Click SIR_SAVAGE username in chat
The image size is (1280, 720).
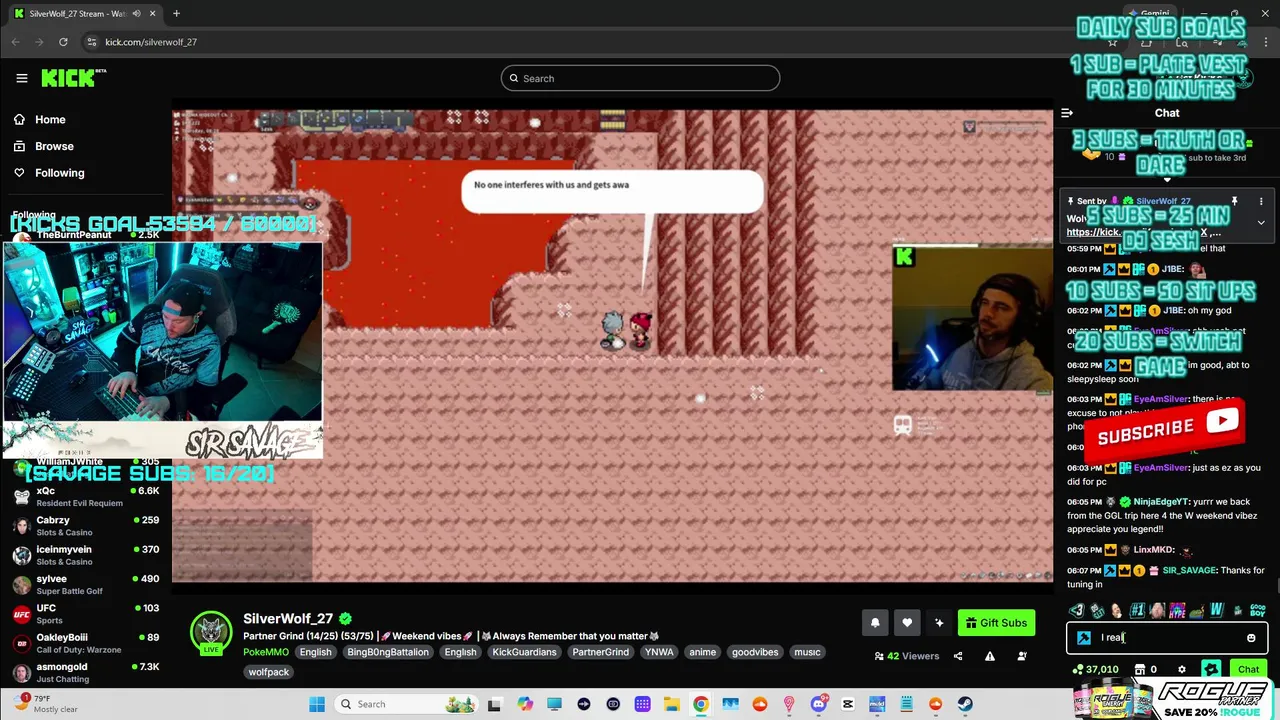pyautogui.click(x=1189, y=570)
